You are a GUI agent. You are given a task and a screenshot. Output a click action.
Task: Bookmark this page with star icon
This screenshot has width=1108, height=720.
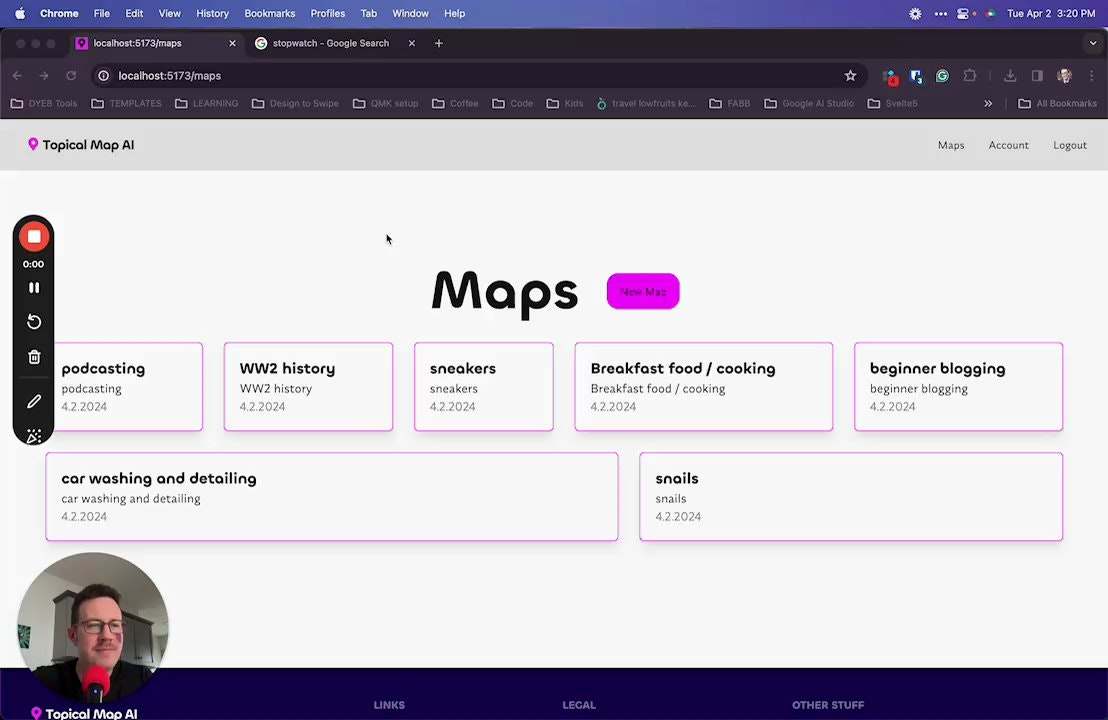[850, 76]
